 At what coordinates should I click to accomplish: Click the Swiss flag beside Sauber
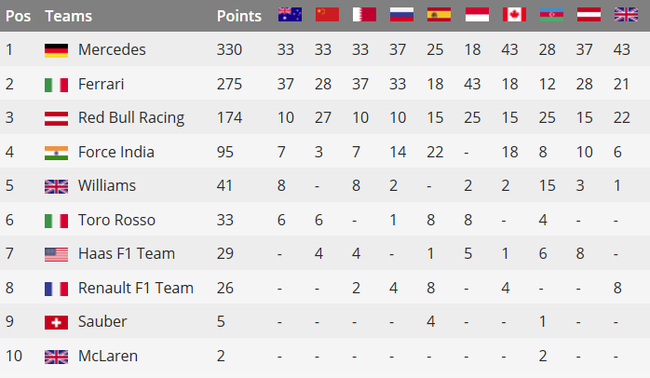tap(56, 322)
